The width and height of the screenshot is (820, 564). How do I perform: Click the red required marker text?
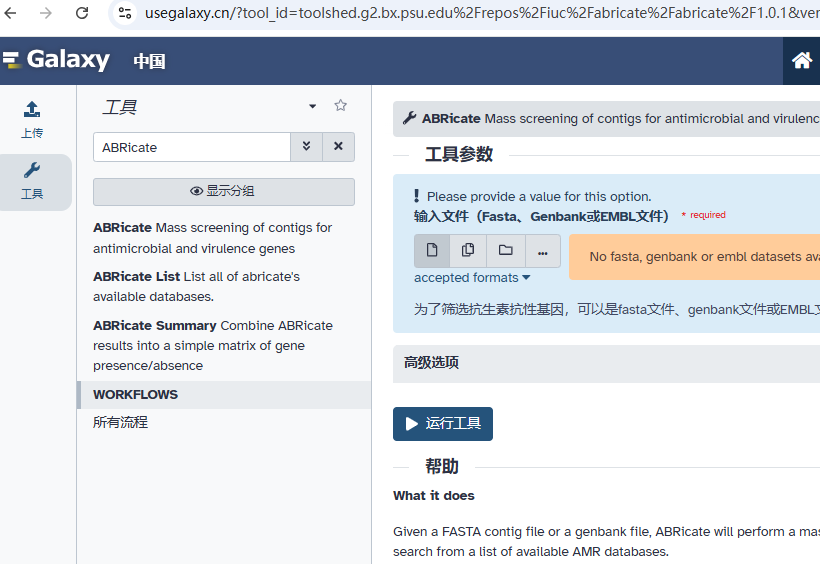703,215
